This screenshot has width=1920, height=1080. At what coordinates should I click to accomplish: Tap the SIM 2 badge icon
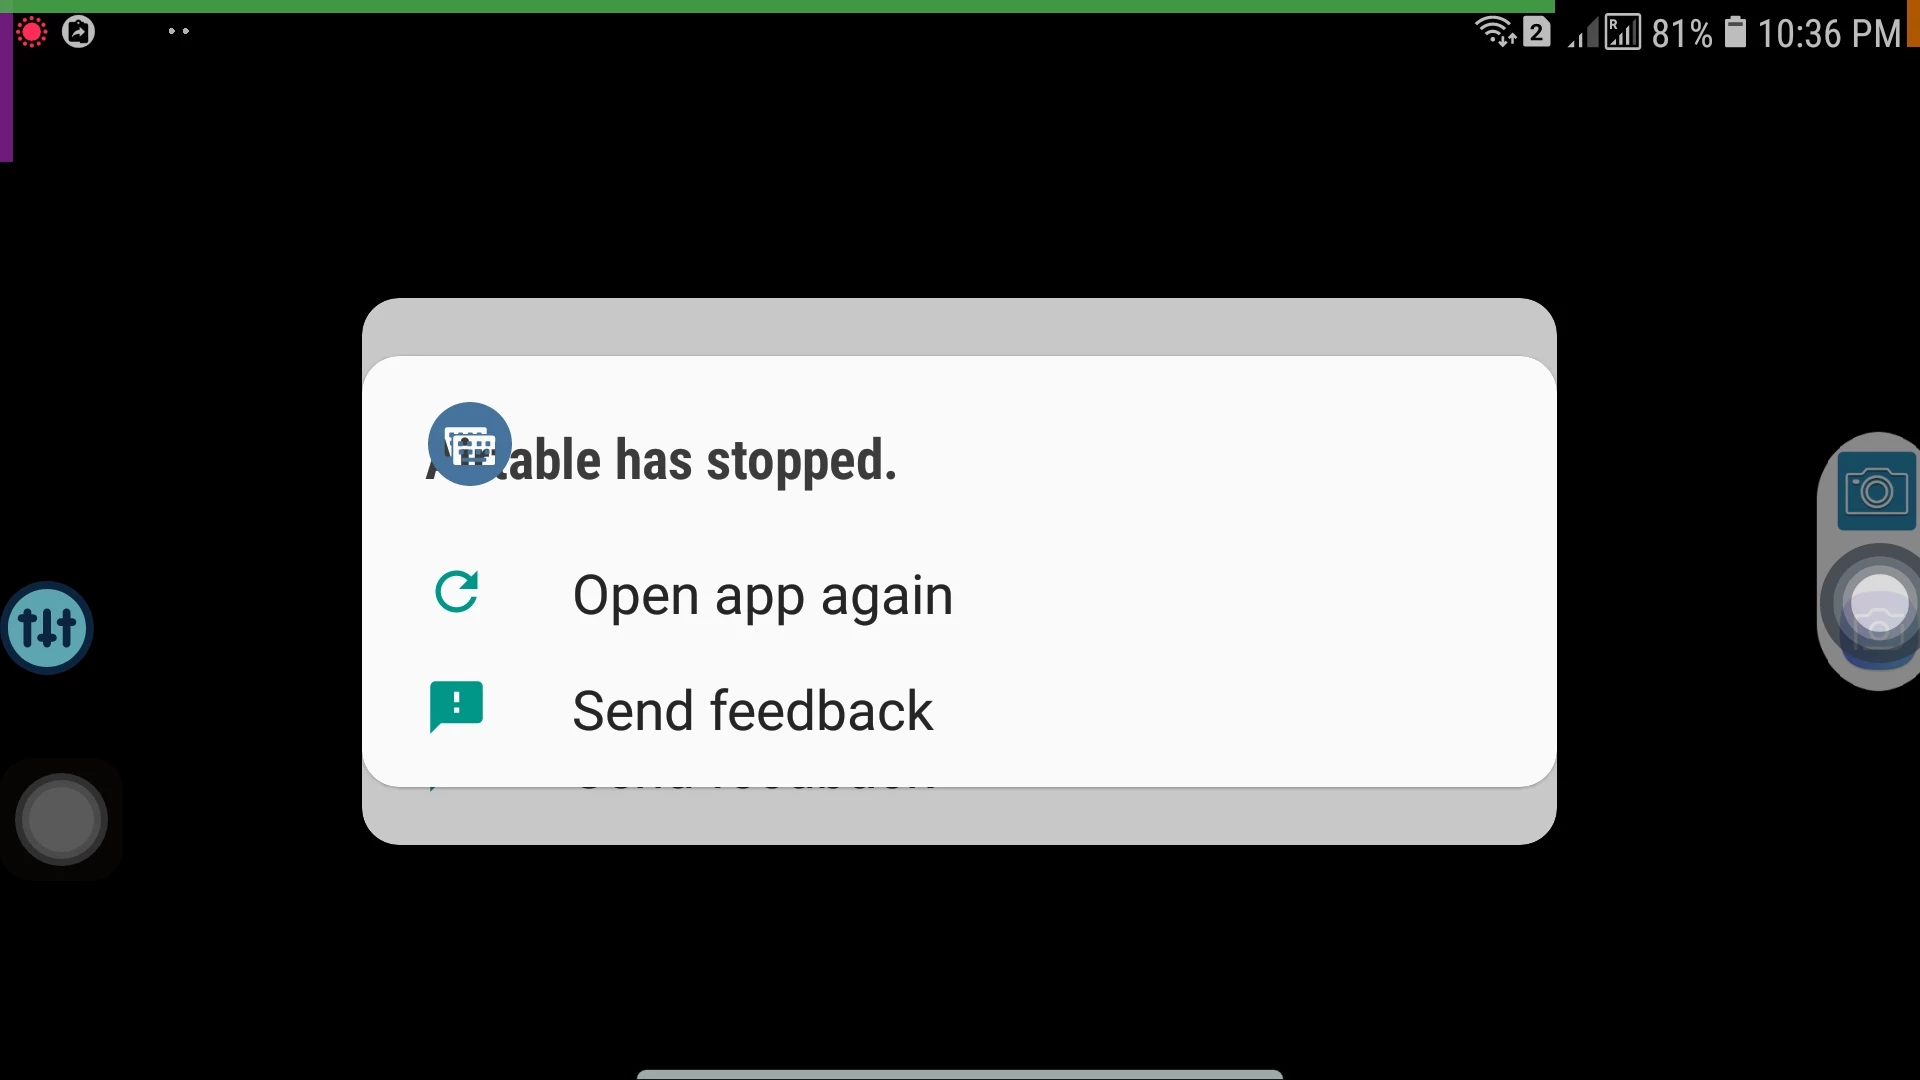1537,32
